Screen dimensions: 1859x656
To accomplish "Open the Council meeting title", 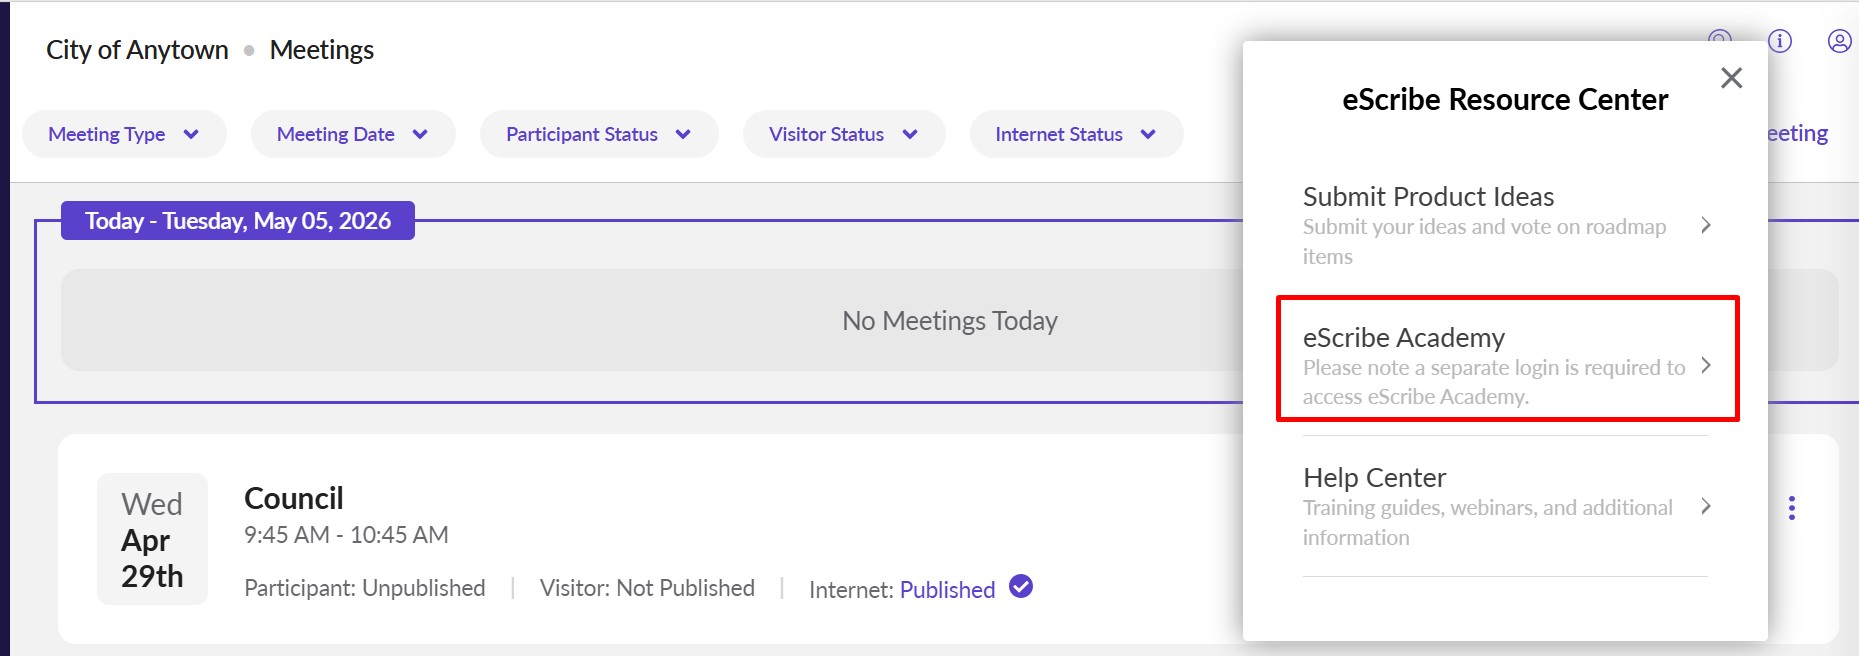I will [294, 498].
